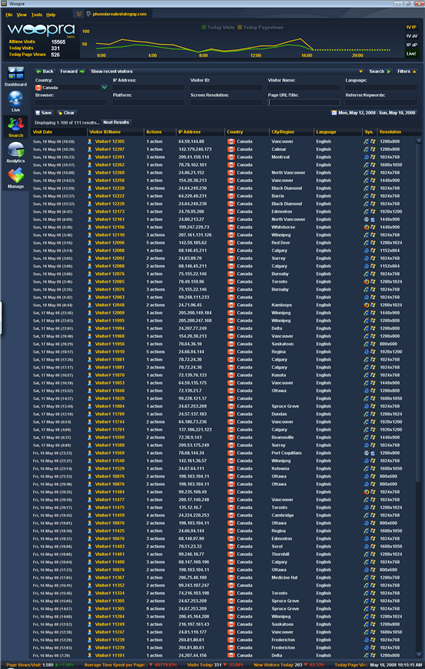Click in the Page URL/Title filter field
Screen dimensions: 425x669
click(304, 102)
